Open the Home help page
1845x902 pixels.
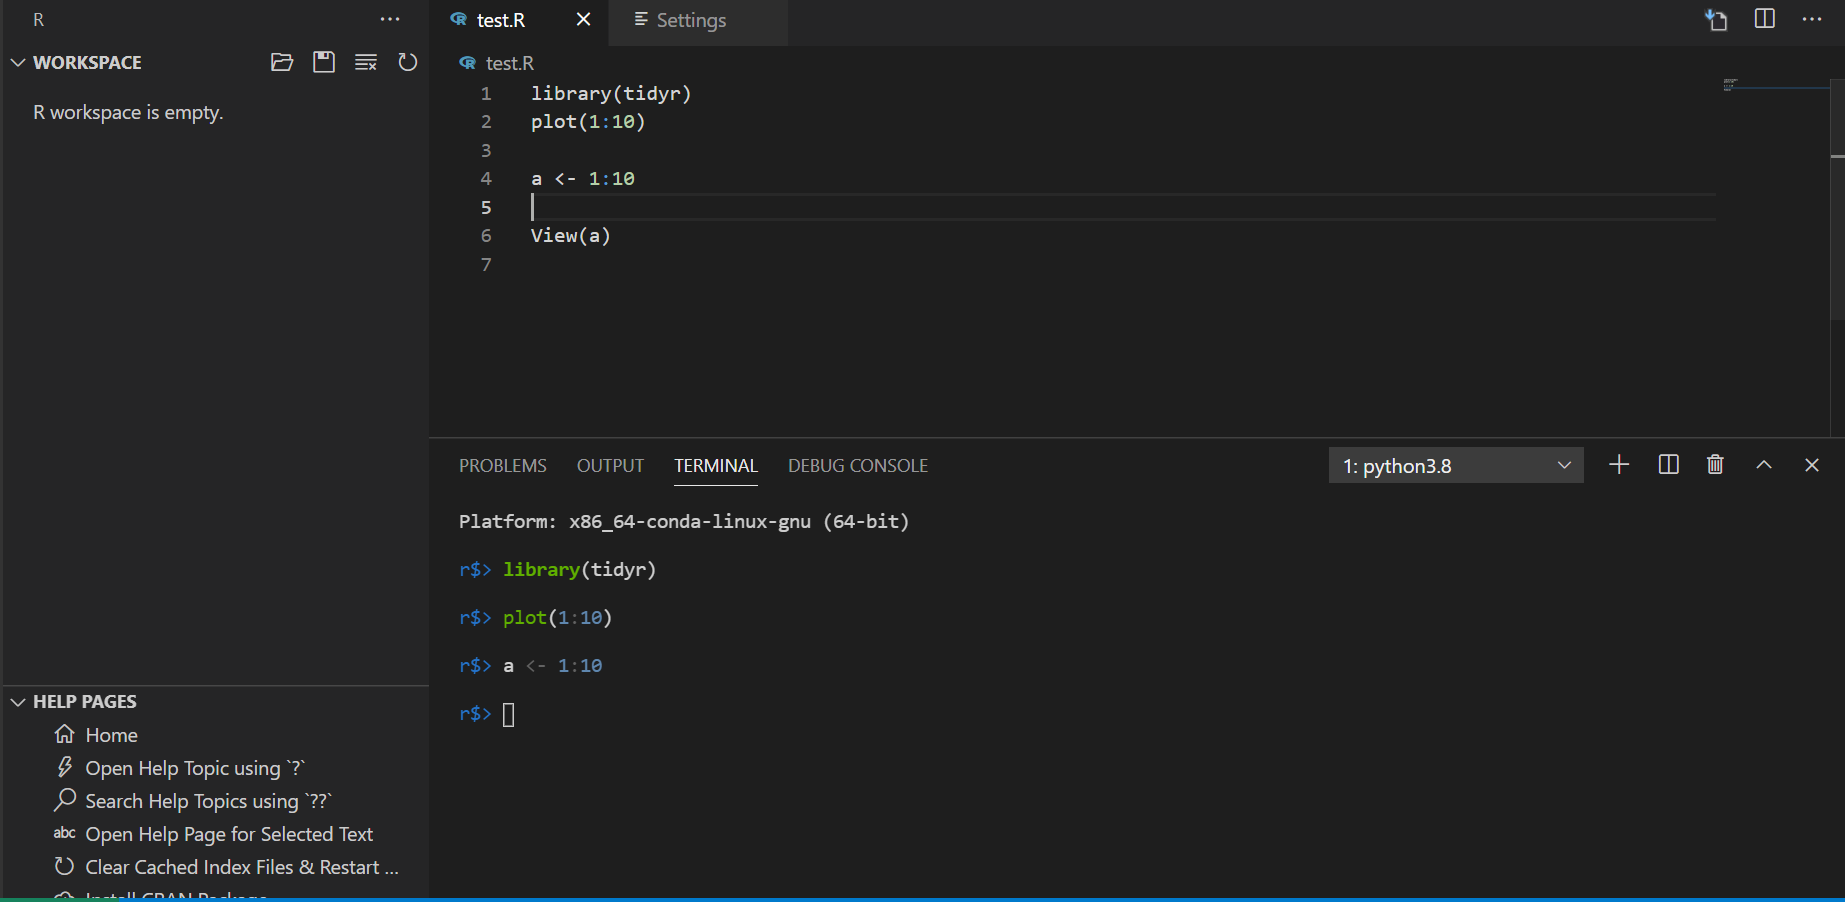tap(111, 735)
